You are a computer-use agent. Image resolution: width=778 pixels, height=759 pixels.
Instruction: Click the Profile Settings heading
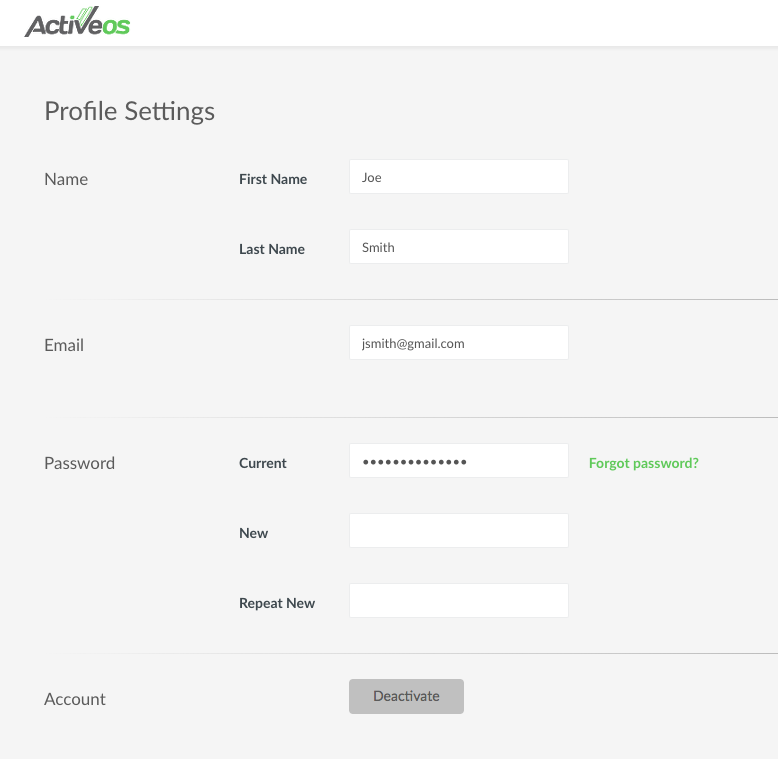click(x=130, y=111)
